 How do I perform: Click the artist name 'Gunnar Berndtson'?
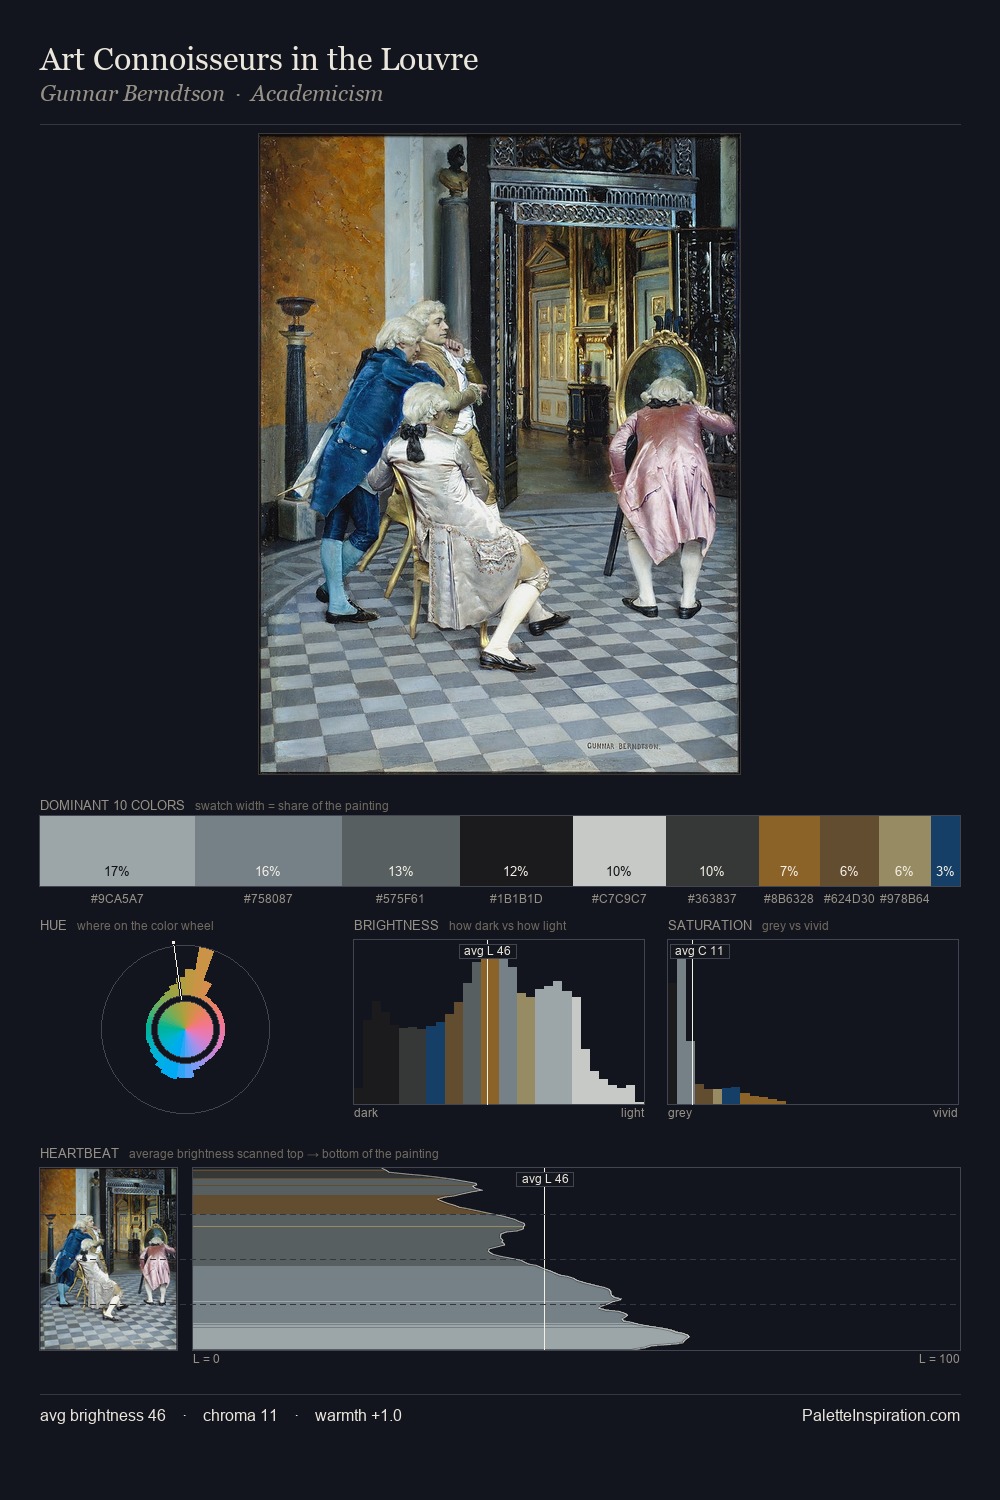coord(132,94)
